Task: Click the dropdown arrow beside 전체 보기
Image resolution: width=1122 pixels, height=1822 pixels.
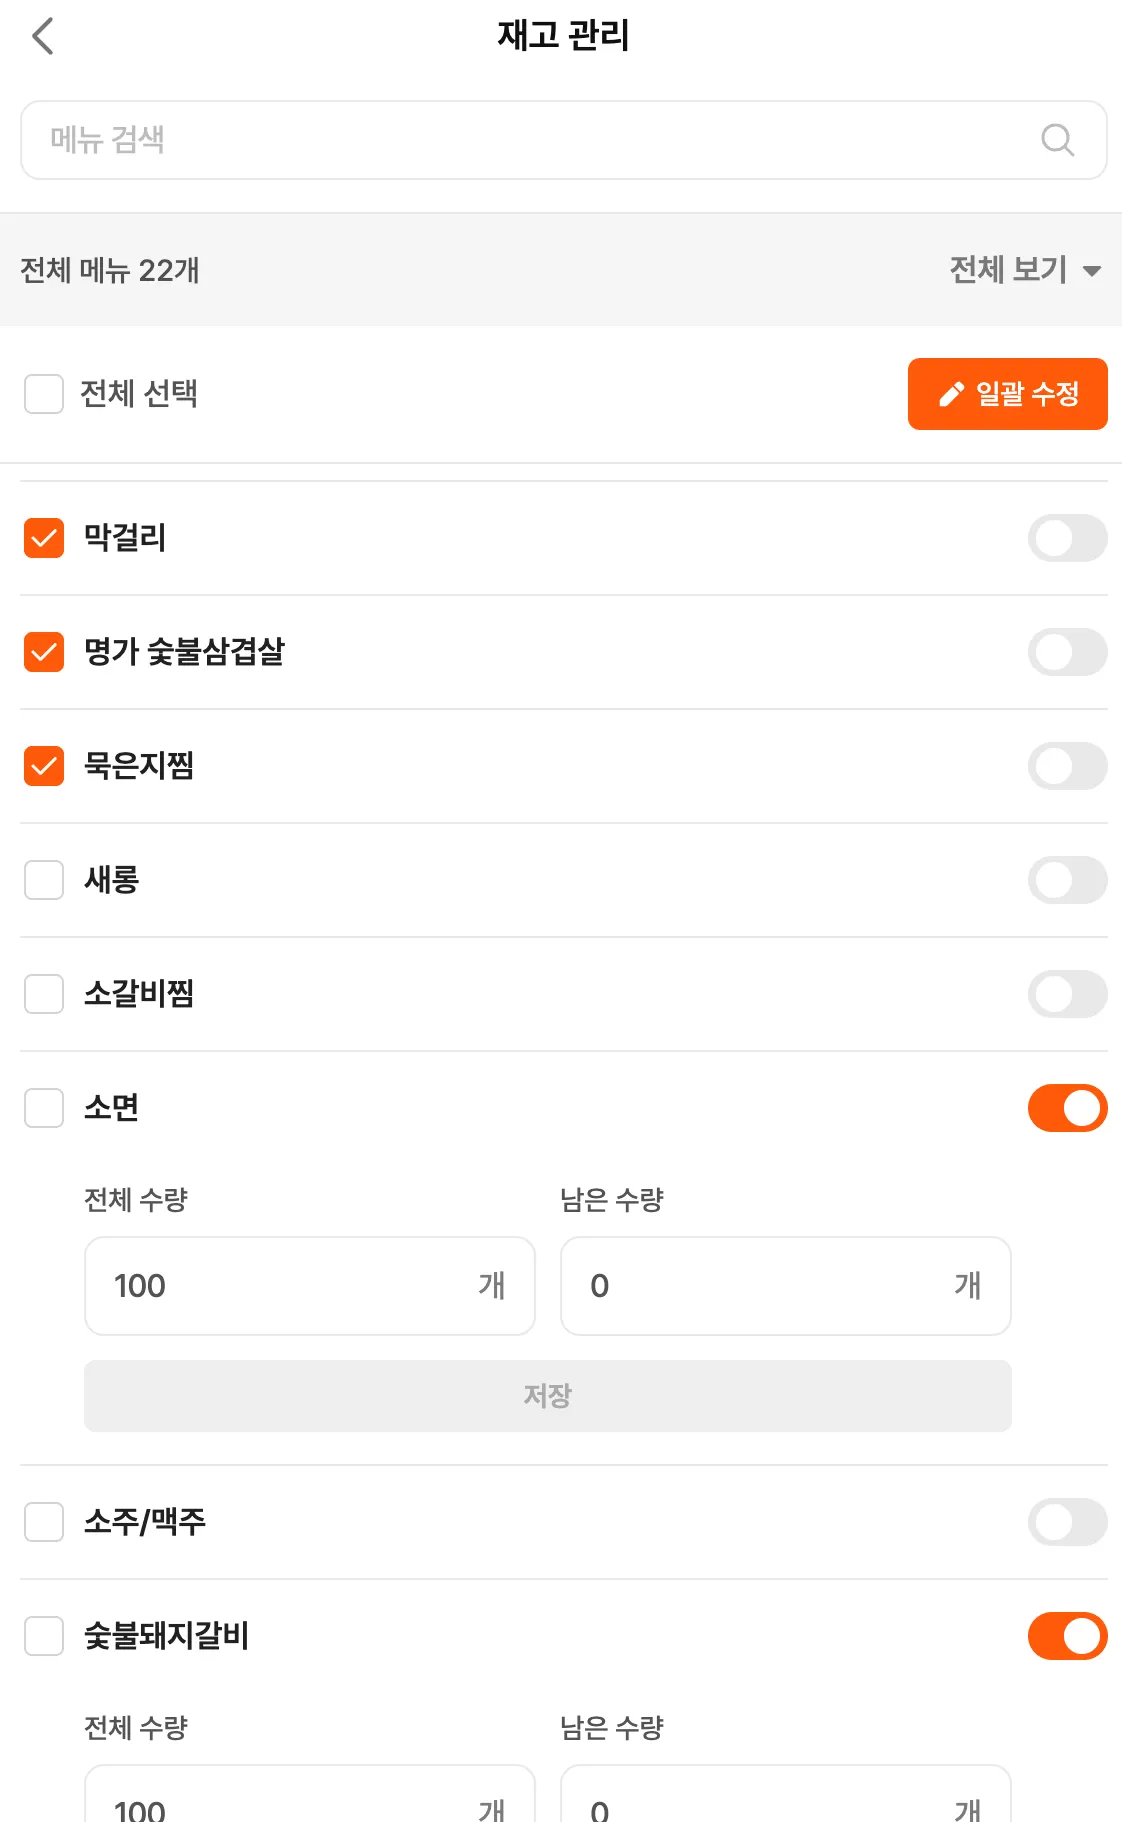Action: (1092, 271)
